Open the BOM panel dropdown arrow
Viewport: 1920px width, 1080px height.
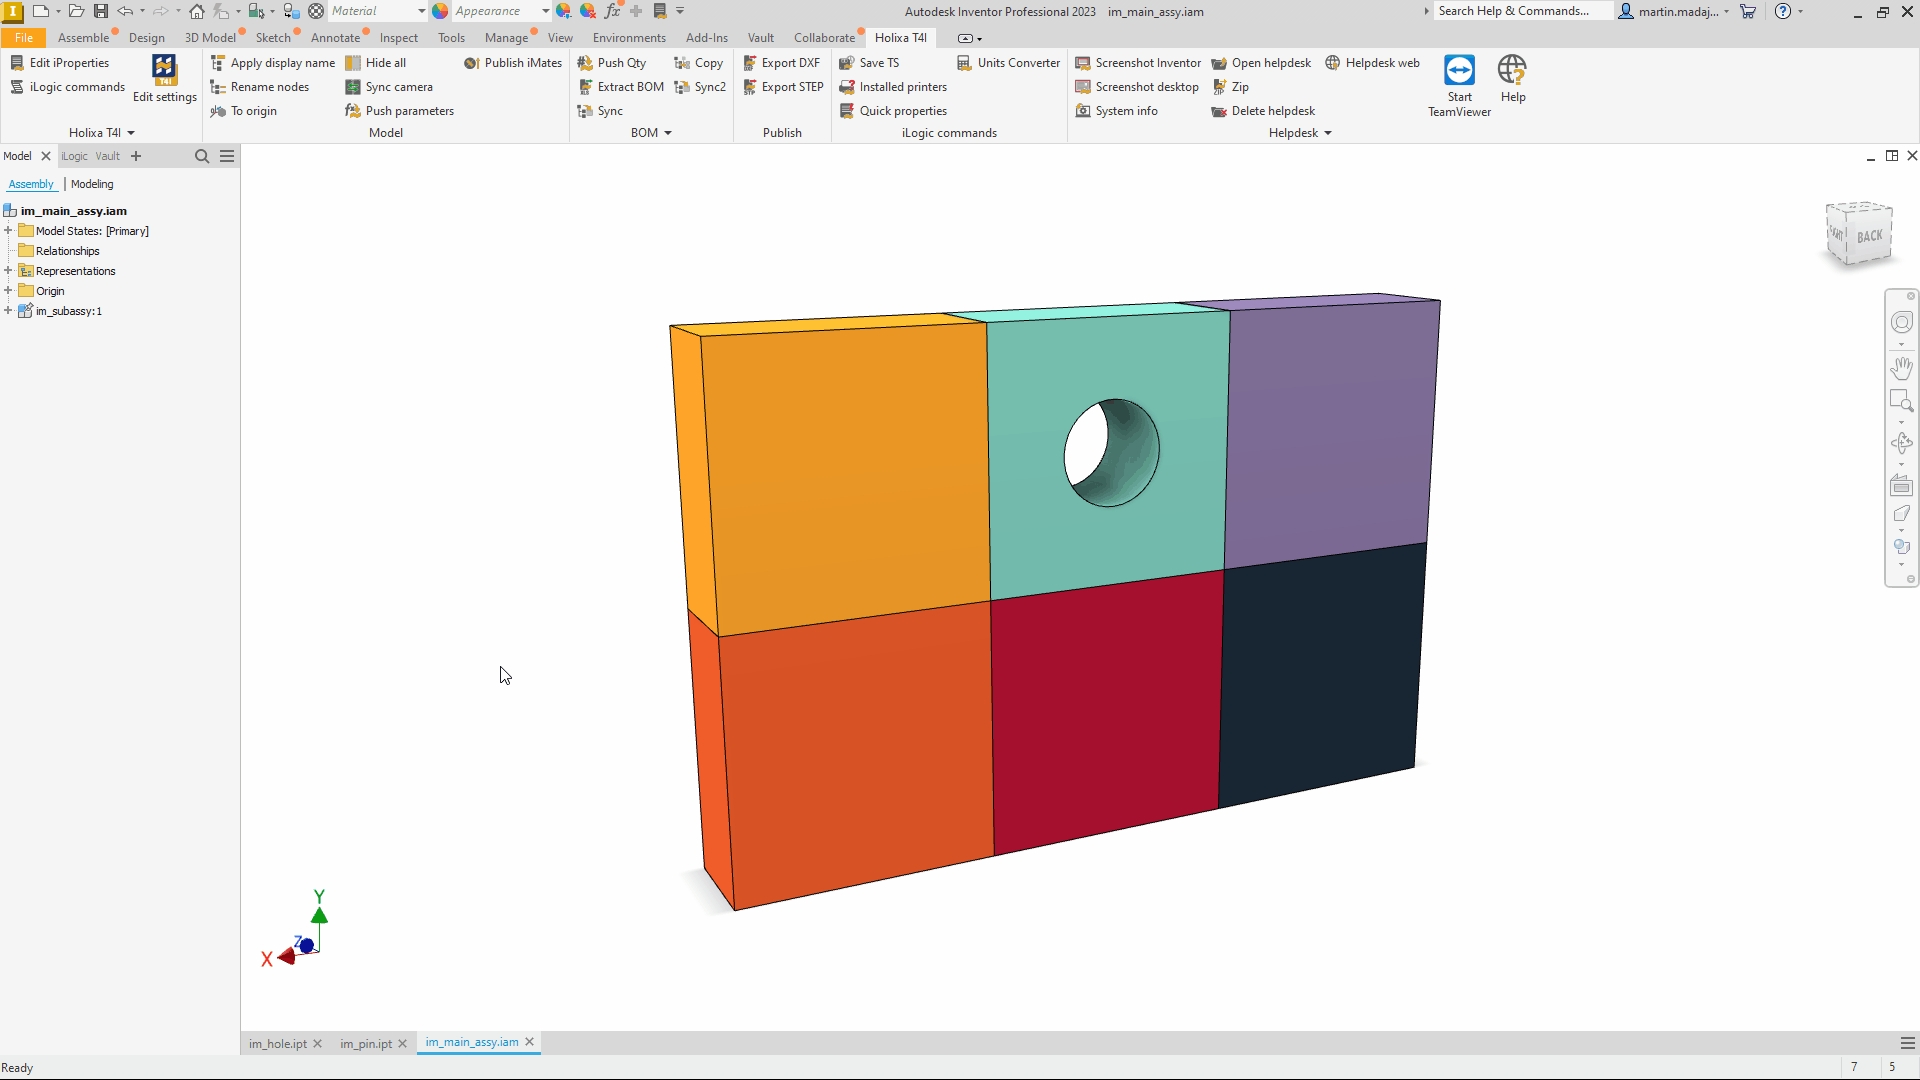(x=668, y=133)
